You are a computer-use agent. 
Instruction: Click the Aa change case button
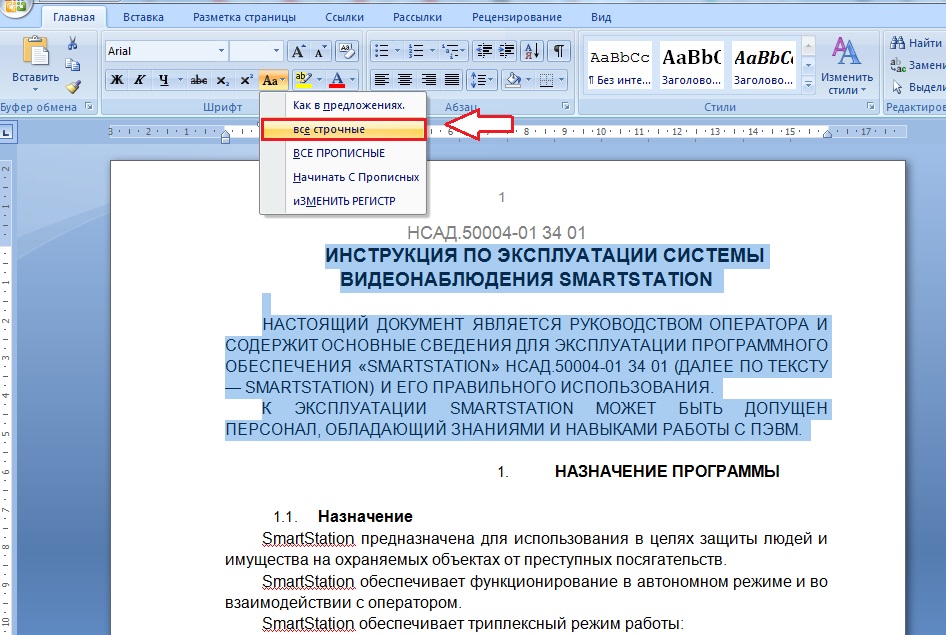click(273, 80)
